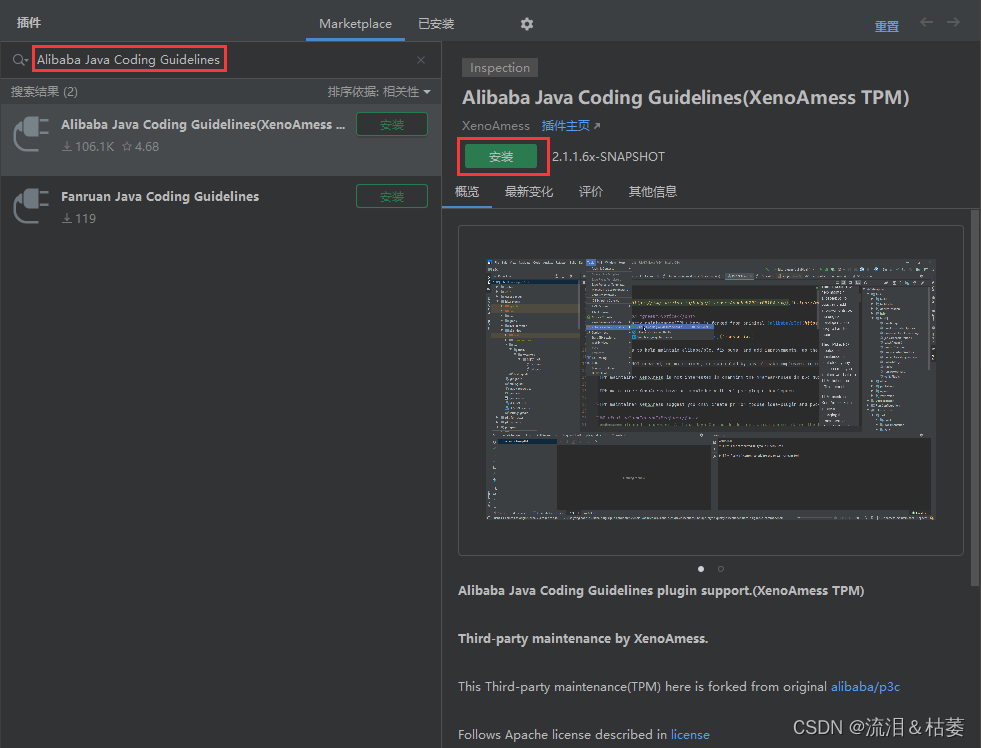Select the Alibaba Java Coding Guidelines result
Image resolution: width=981 pixels, height=748 pixels.
[221, 139]
